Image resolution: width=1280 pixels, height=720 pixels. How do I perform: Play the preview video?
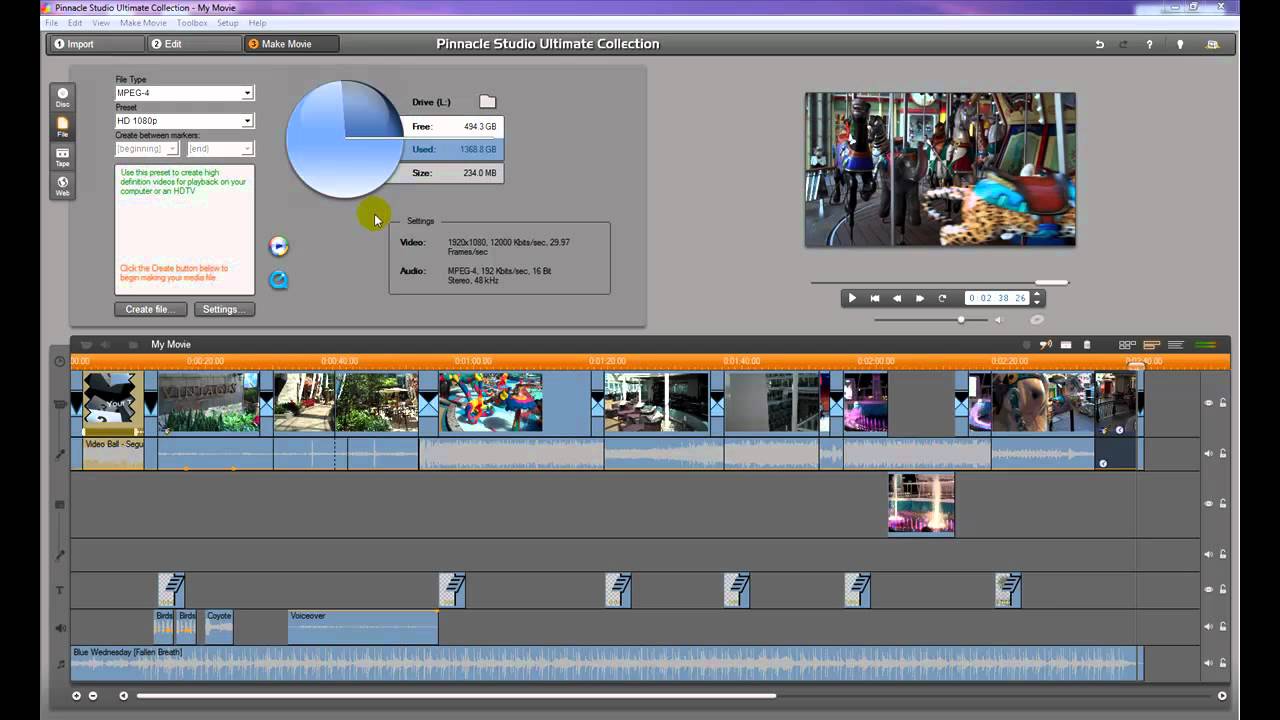click(x=852, y=298)
